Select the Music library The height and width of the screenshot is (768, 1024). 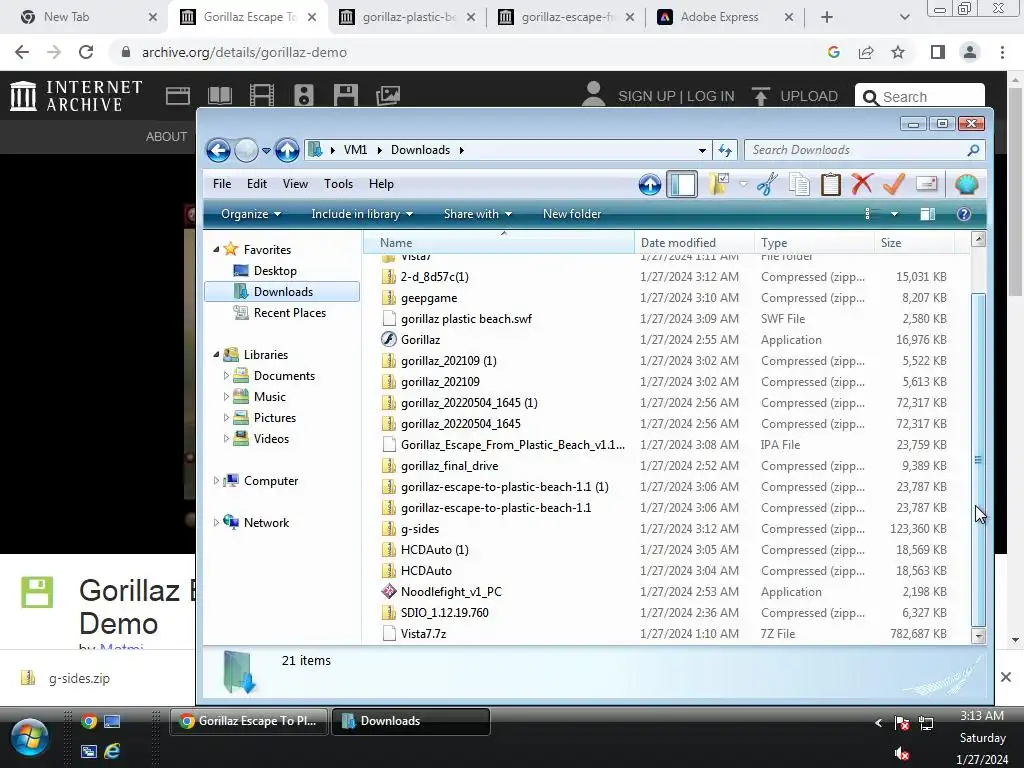click(270, 396)
